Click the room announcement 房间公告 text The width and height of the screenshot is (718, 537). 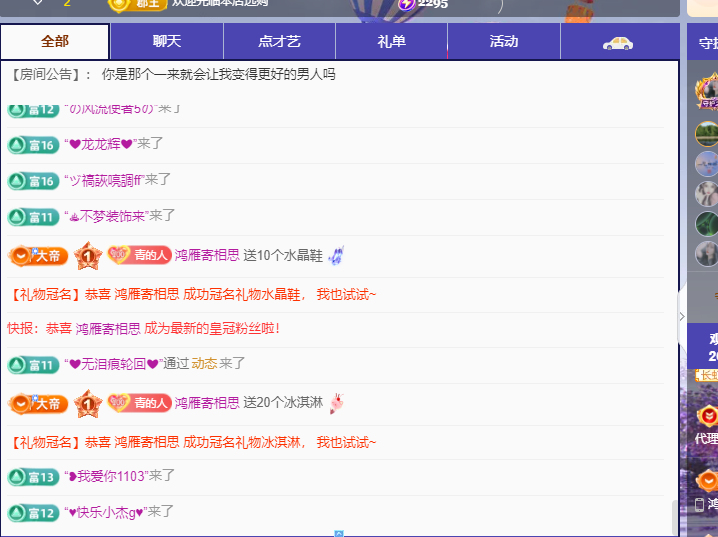(174, 74)
